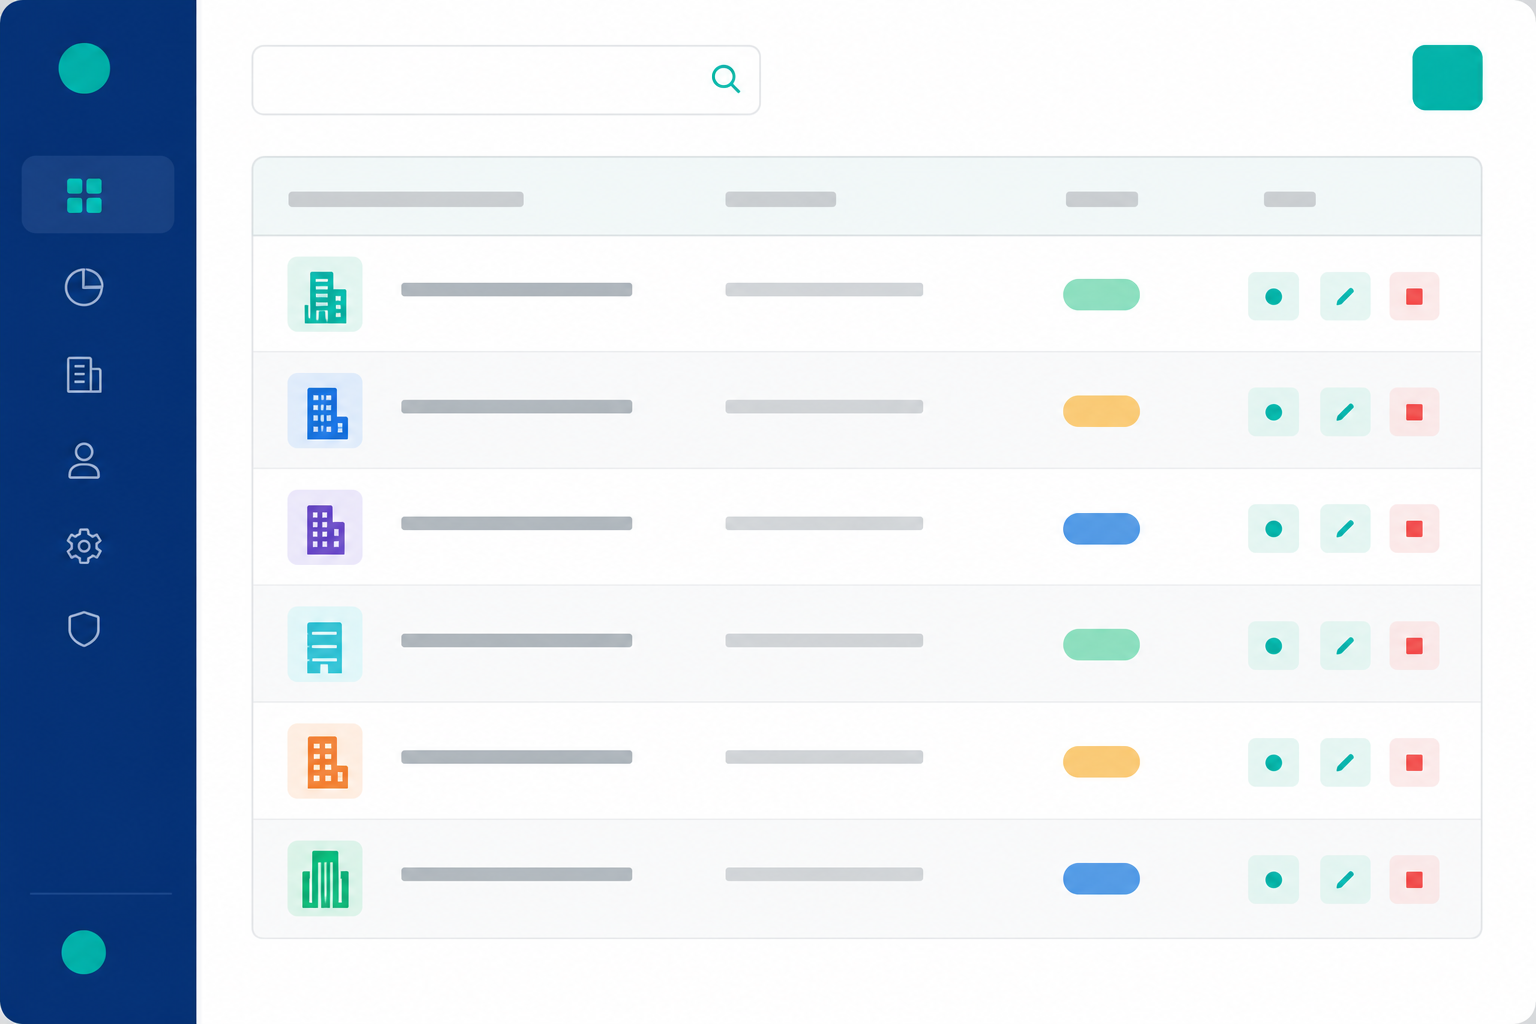Click red stop button in cyan building row
The image size is (1536, 1024).
click(1414, 646)
